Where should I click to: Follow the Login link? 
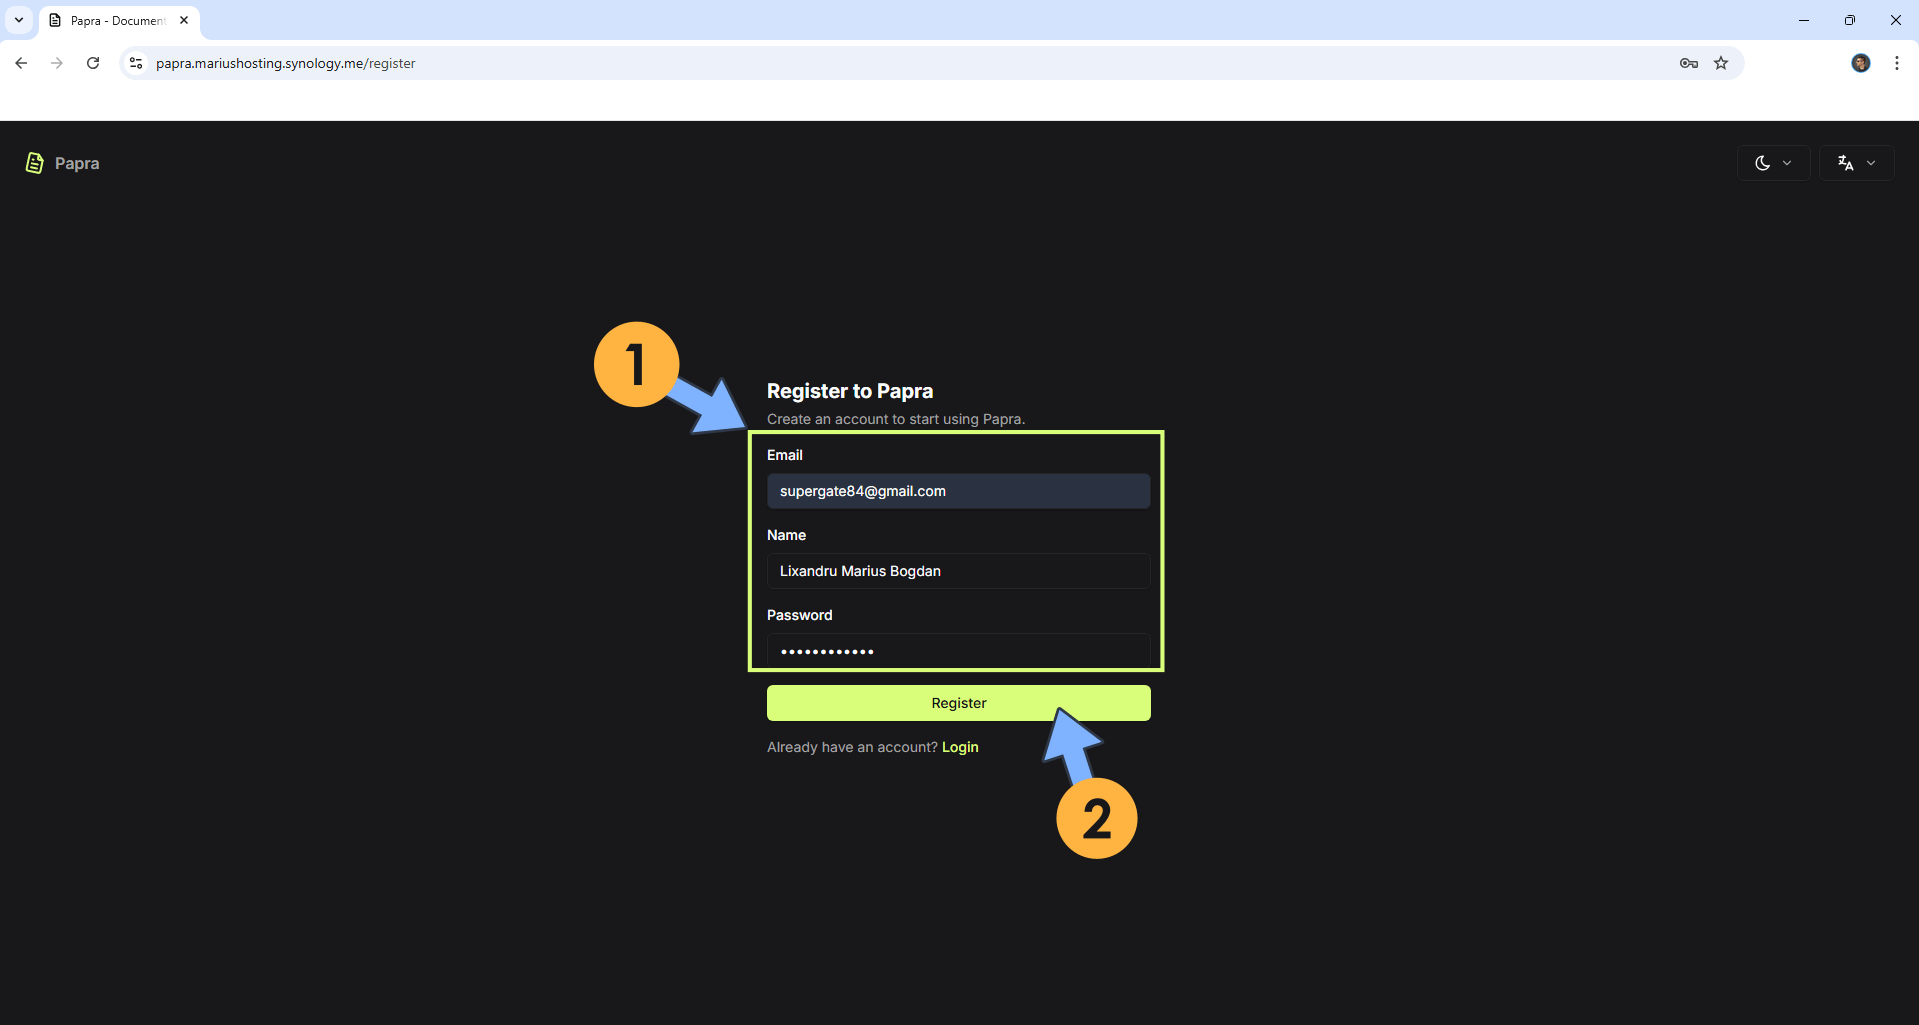960,747
